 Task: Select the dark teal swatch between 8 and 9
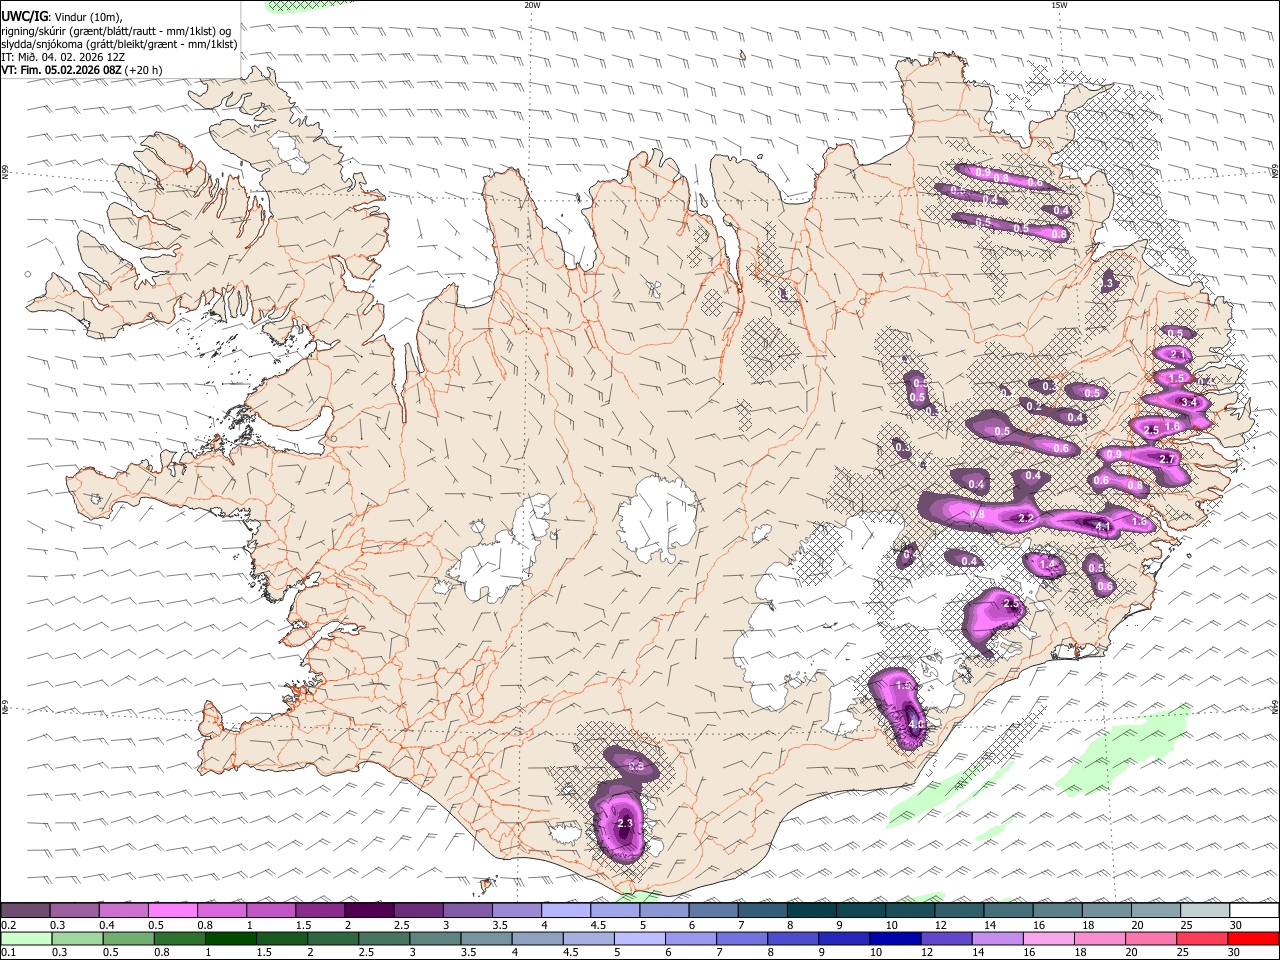point(812,911)
